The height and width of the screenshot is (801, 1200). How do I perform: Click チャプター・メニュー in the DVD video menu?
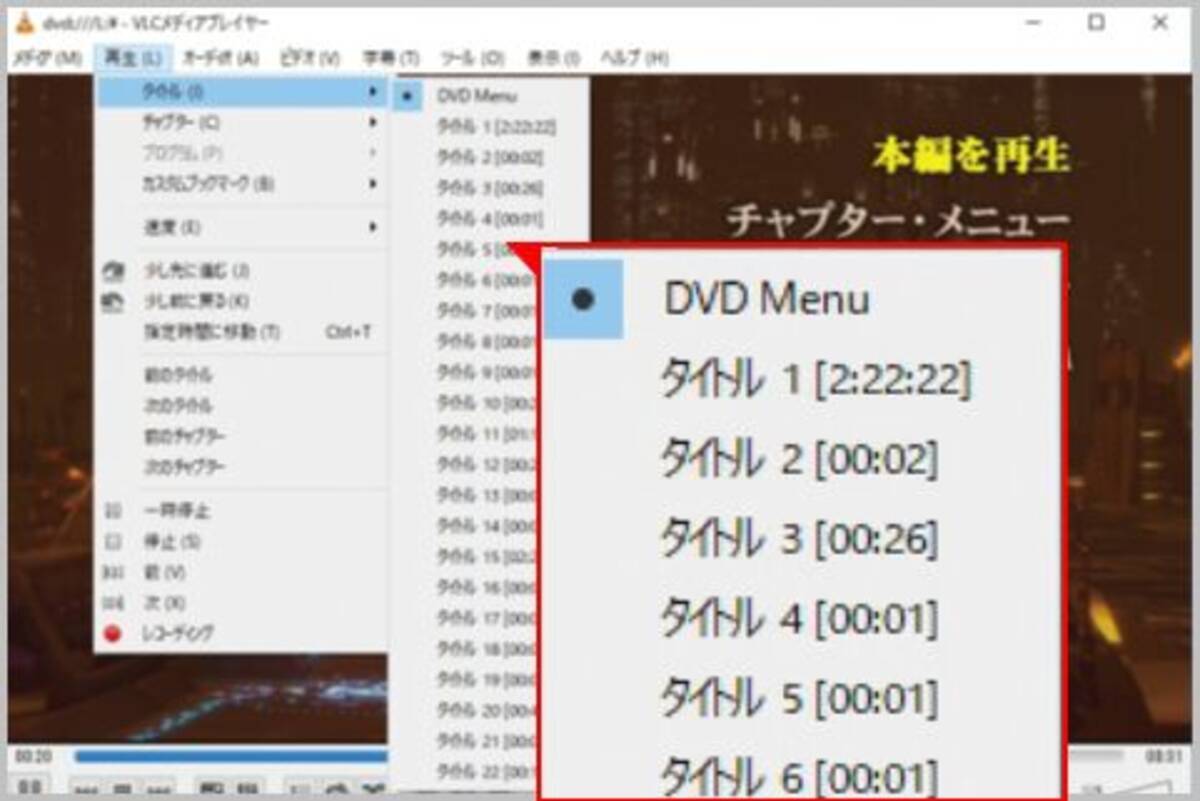(898, 219)
